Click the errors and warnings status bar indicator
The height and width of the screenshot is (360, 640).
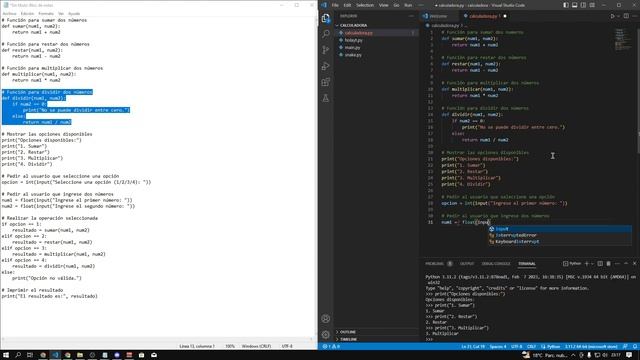tap(331, 347)
